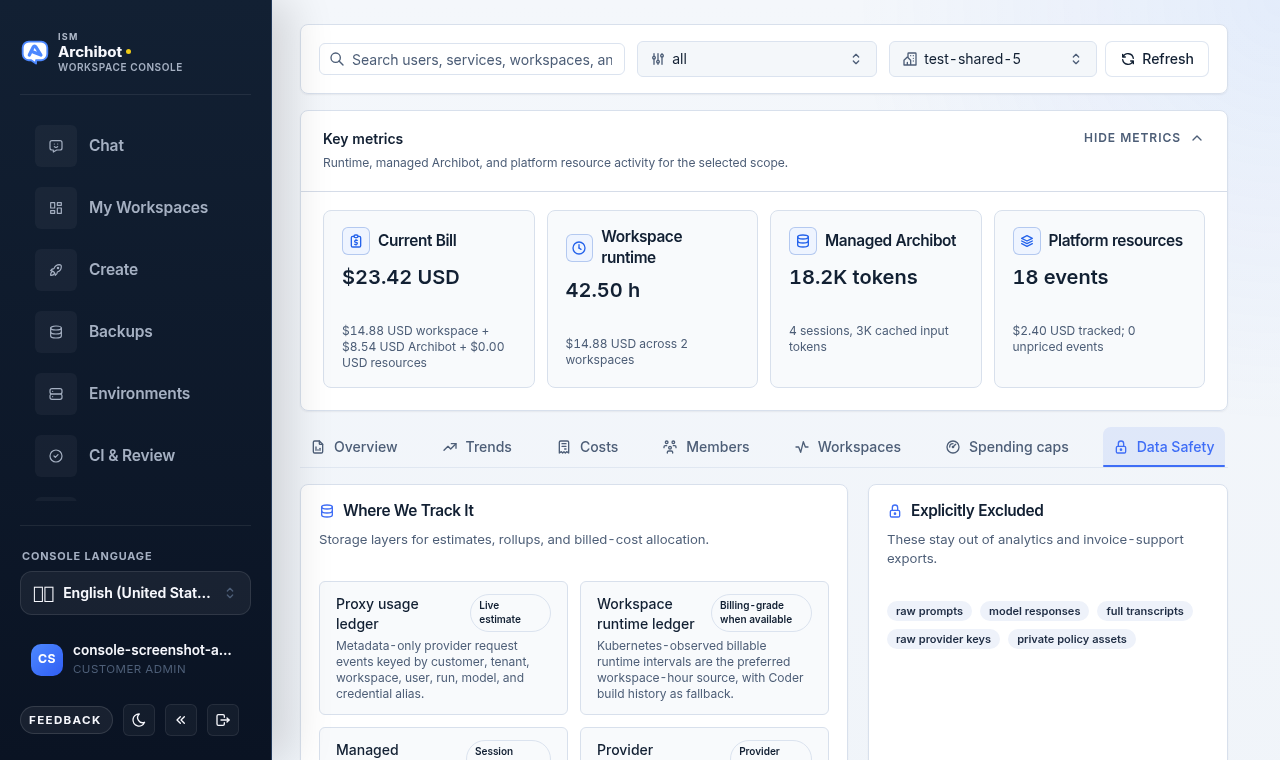Open Chat from the sidebar

click(135, 146)
